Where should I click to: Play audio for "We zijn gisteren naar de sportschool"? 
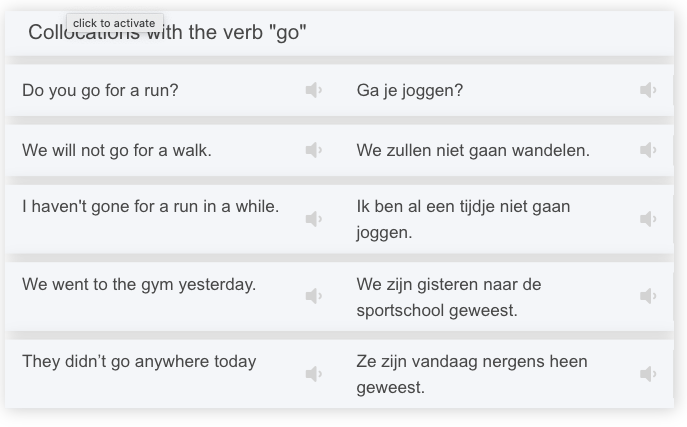tap(648, 296)
